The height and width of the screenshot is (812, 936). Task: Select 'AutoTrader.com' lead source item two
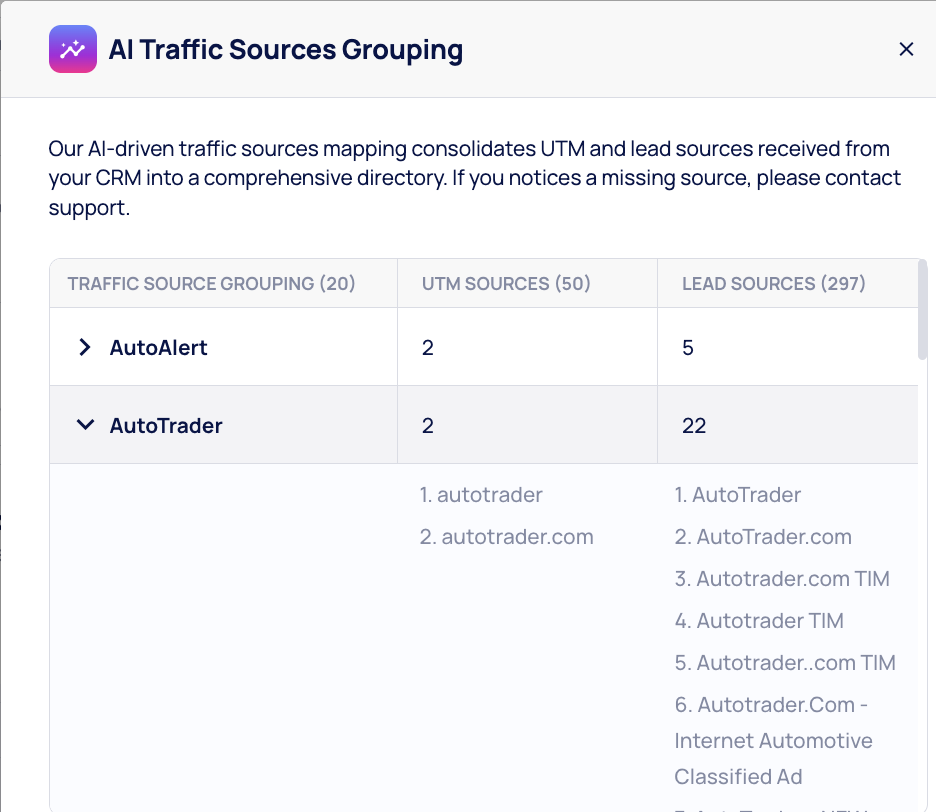coord(763,537)
